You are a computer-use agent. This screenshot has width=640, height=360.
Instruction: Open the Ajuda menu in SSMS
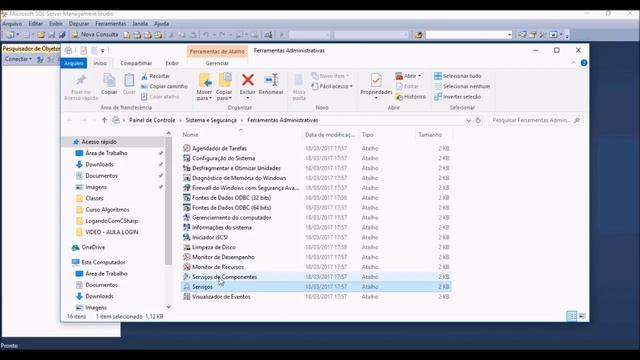coord(162,24)
